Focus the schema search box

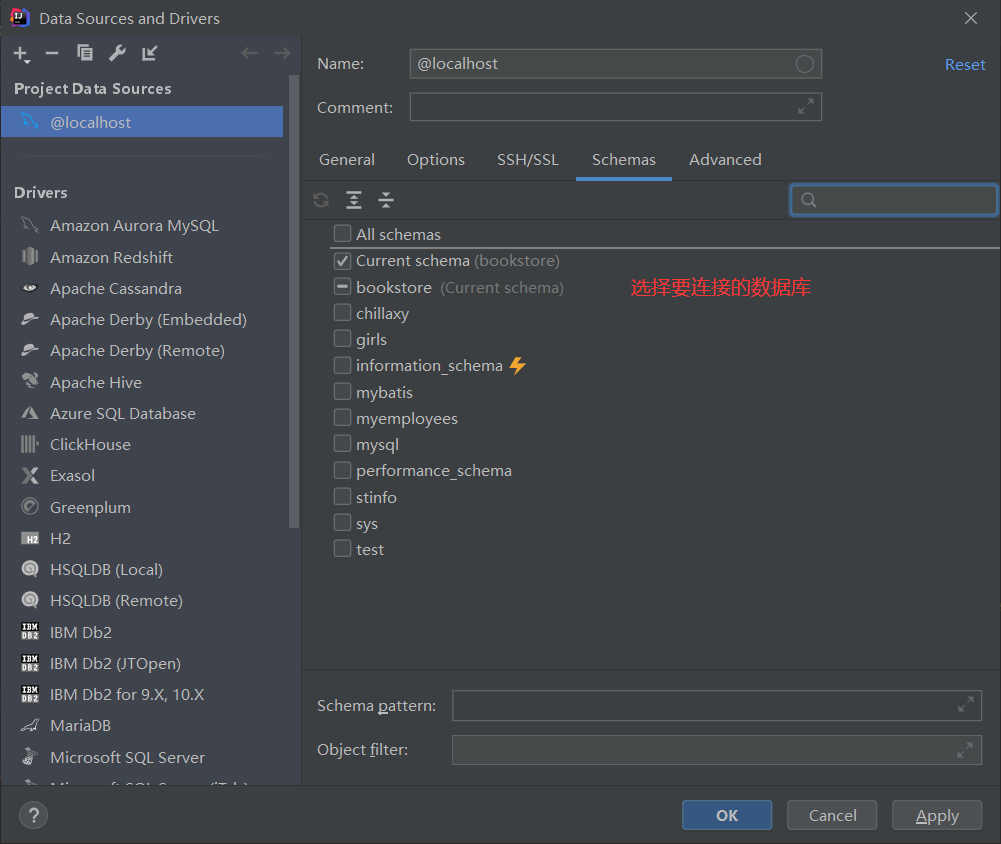coord(894,200)
